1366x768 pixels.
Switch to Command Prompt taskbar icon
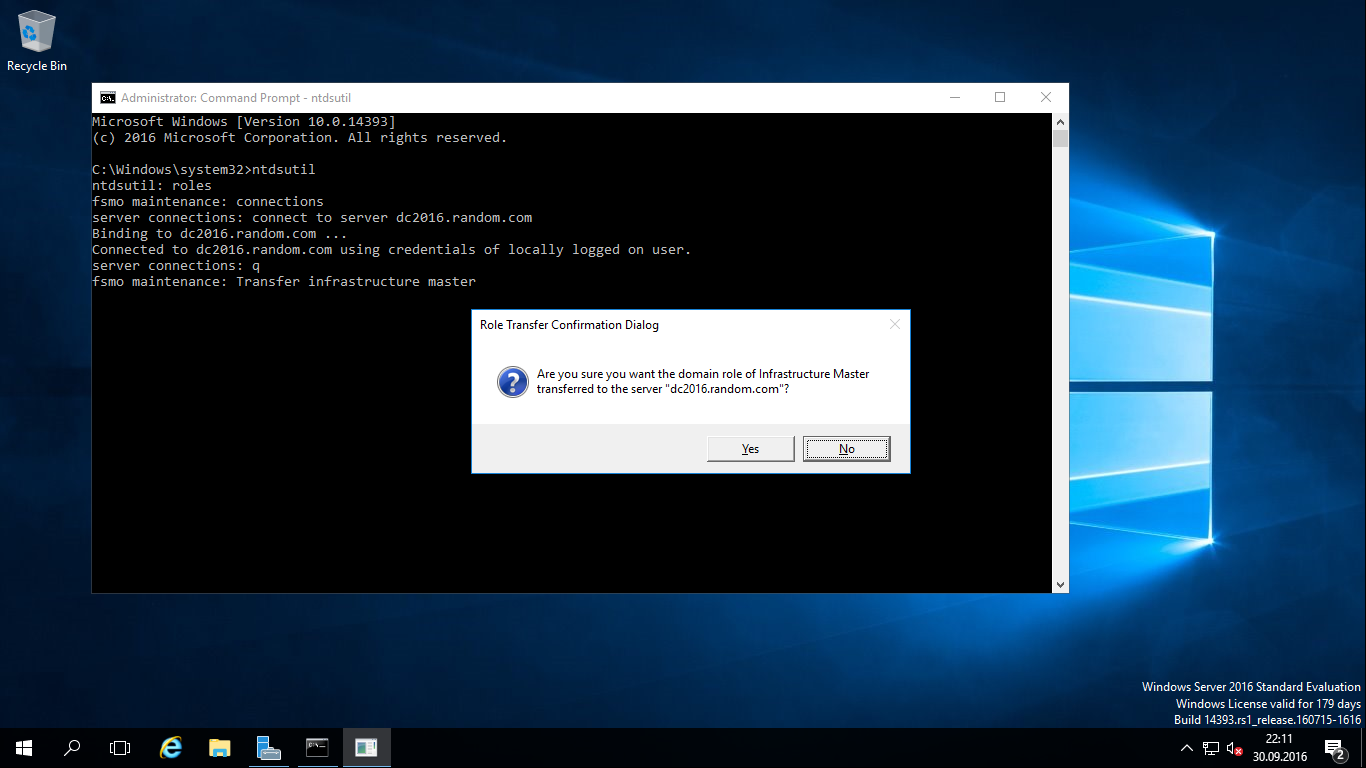pyautogui.click(x=317, y=748)
